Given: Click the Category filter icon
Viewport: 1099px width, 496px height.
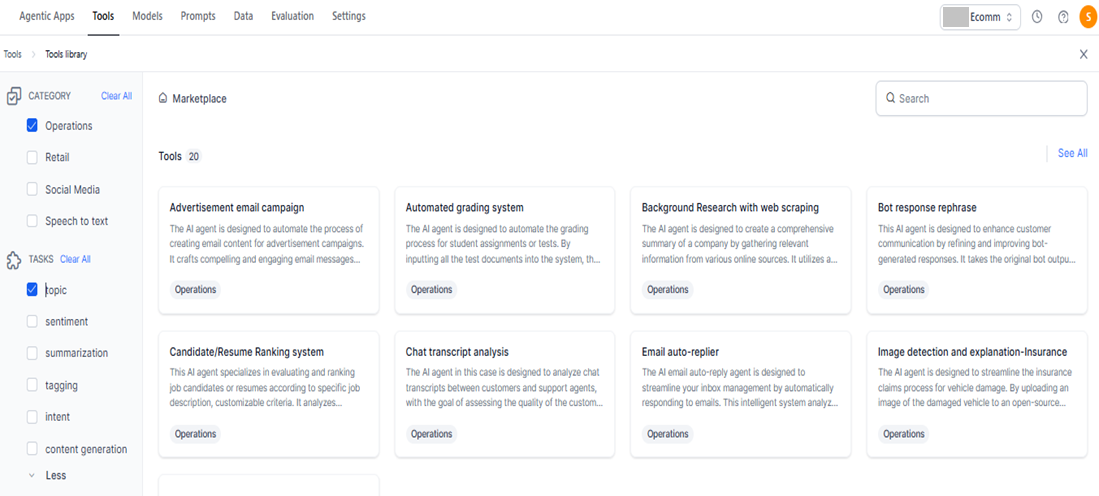Looking at the screenshot, I should [14, 96].
